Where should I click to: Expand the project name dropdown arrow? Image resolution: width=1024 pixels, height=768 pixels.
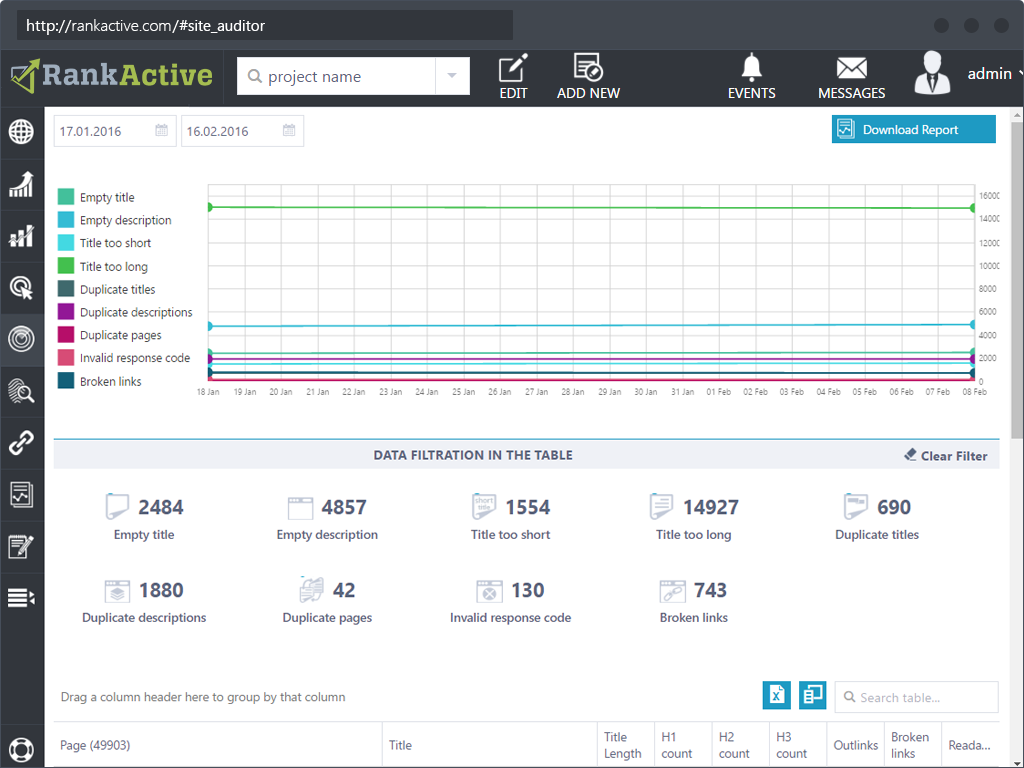tap(452, 76)
